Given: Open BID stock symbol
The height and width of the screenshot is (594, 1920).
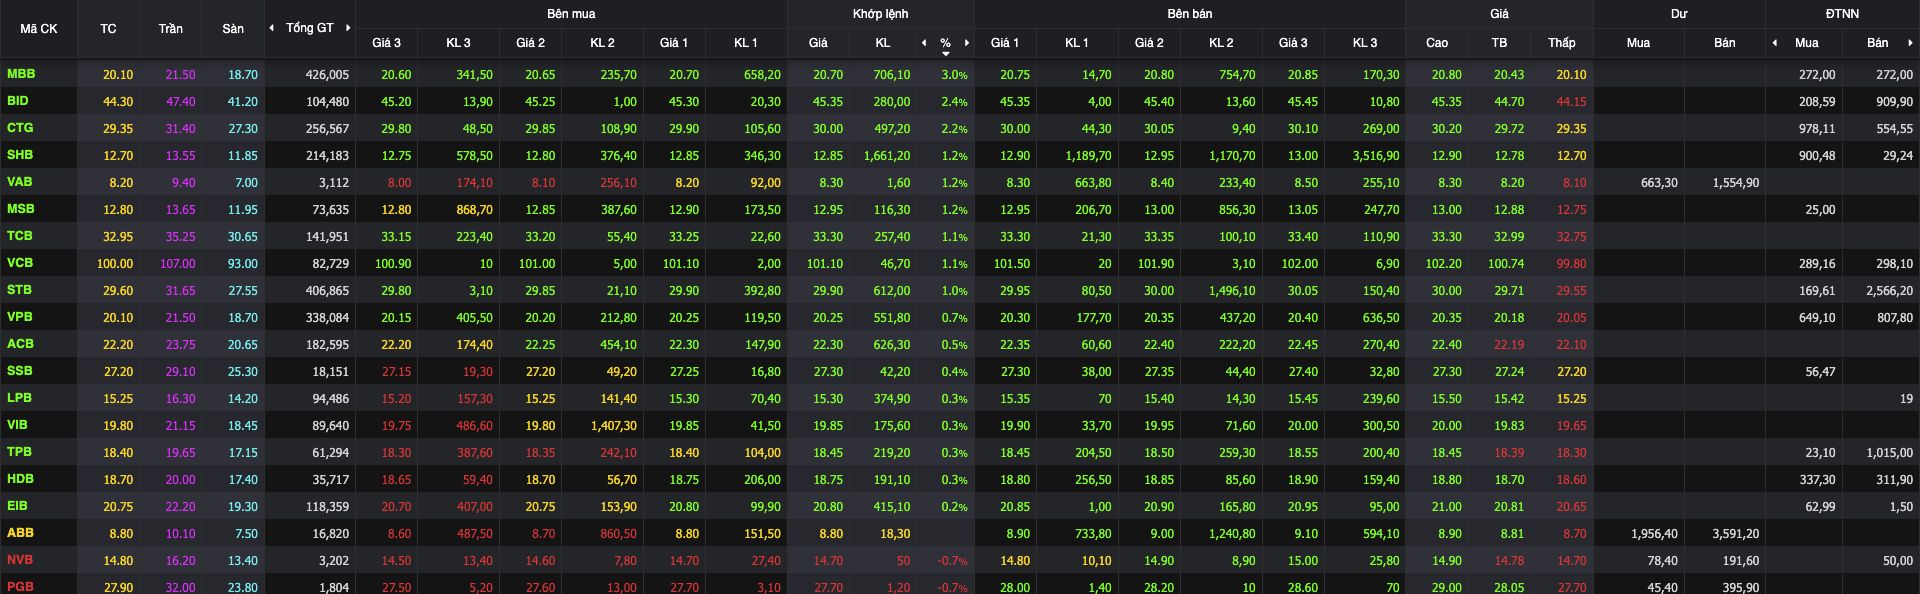Looking at the screenshot, I should tap(18, 101).
